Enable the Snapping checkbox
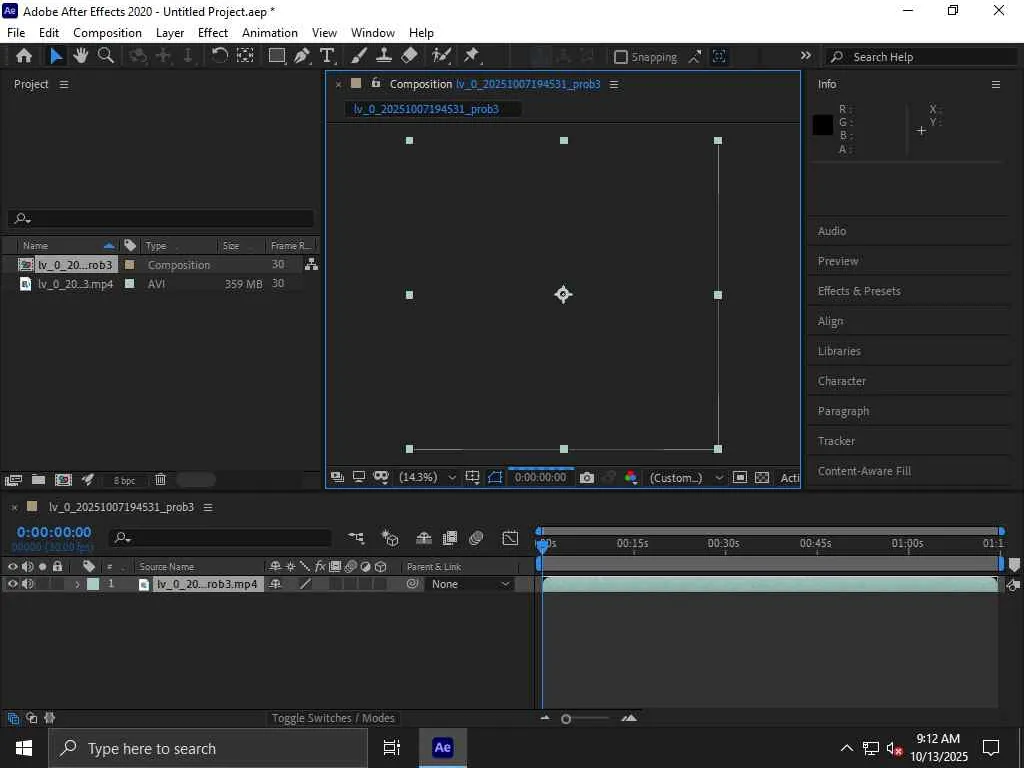Image resolution: width=1024 pixels, height=768 pixels. click(621, 57)
